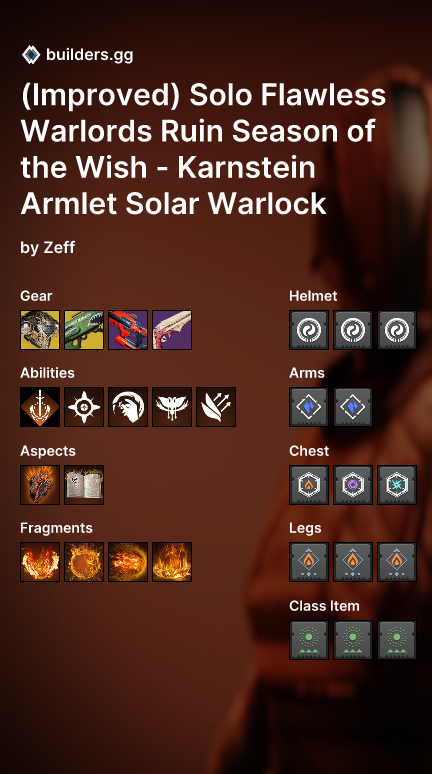The height and width of the screenshot is (774, 432).
Task: Click the second Arms mod icon
Action: [x=353, y=407]
